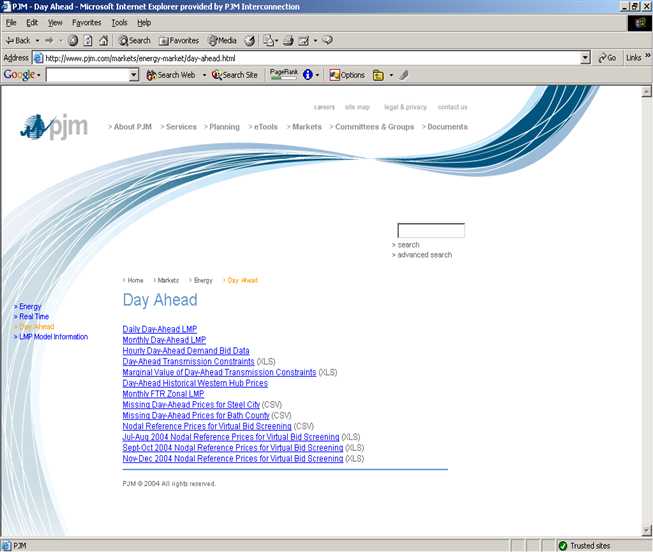Click the page icon in Address bar

(38, 58)
